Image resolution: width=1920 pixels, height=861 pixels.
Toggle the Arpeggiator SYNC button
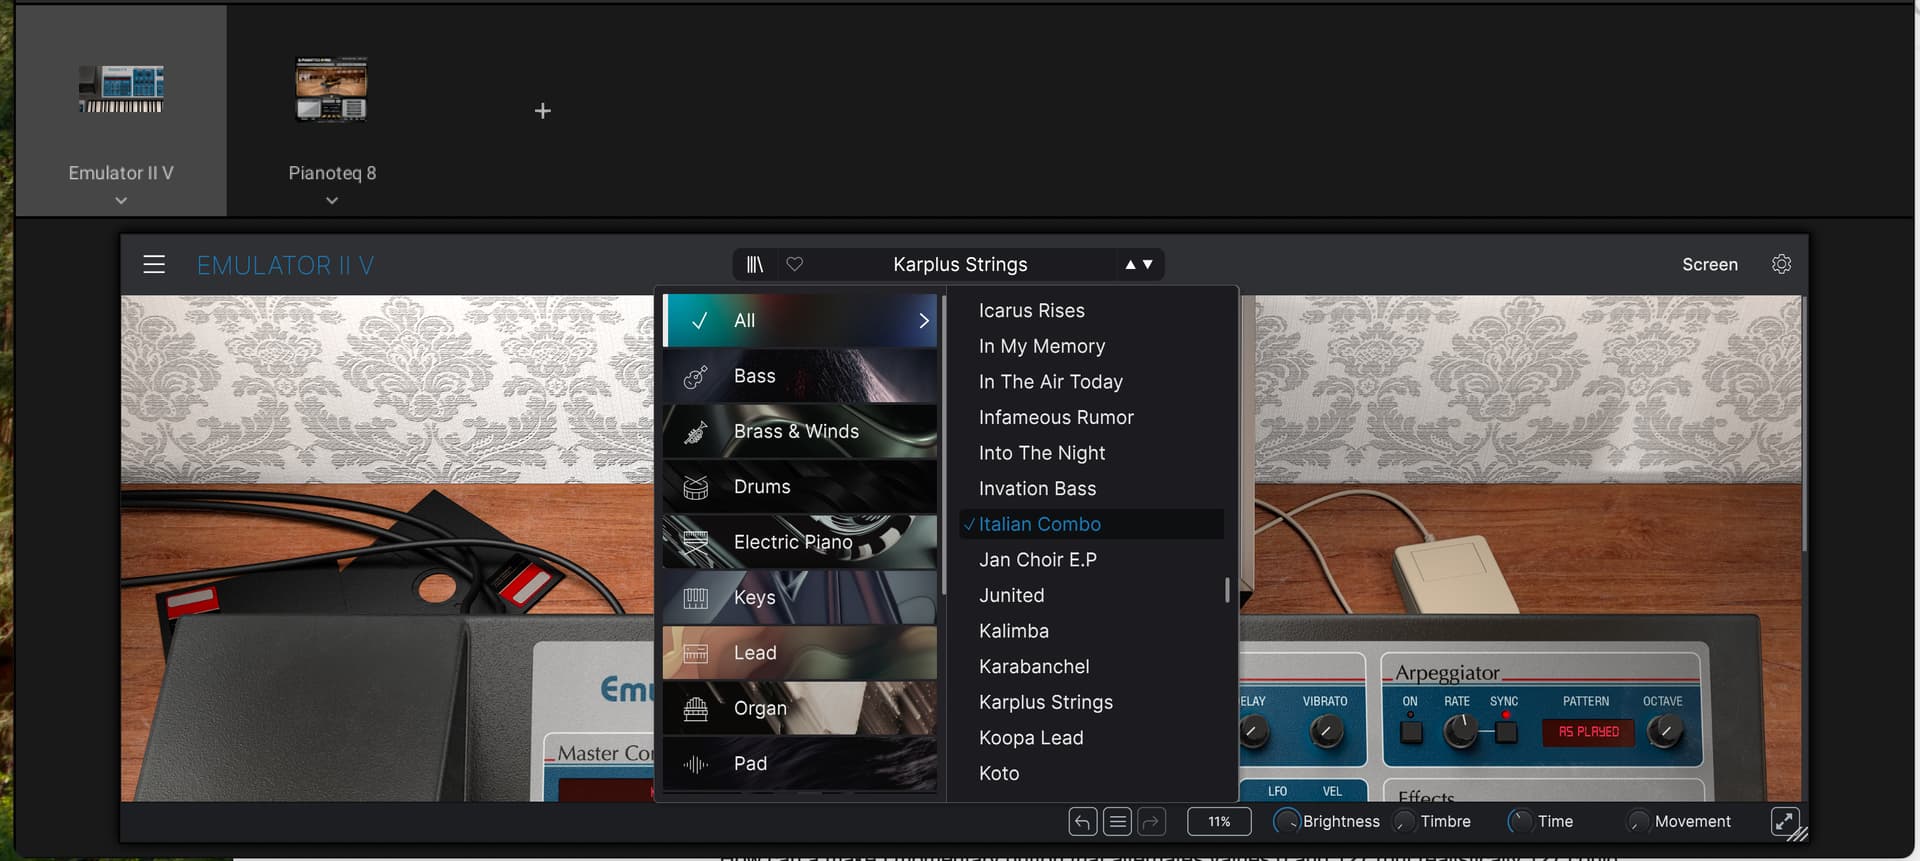coord(1506,732)
